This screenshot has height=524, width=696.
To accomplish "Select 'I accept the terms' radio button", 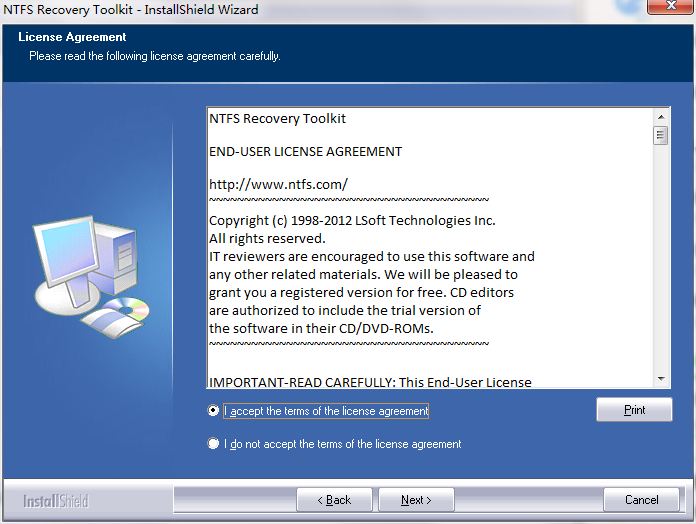I will (213, 411).
